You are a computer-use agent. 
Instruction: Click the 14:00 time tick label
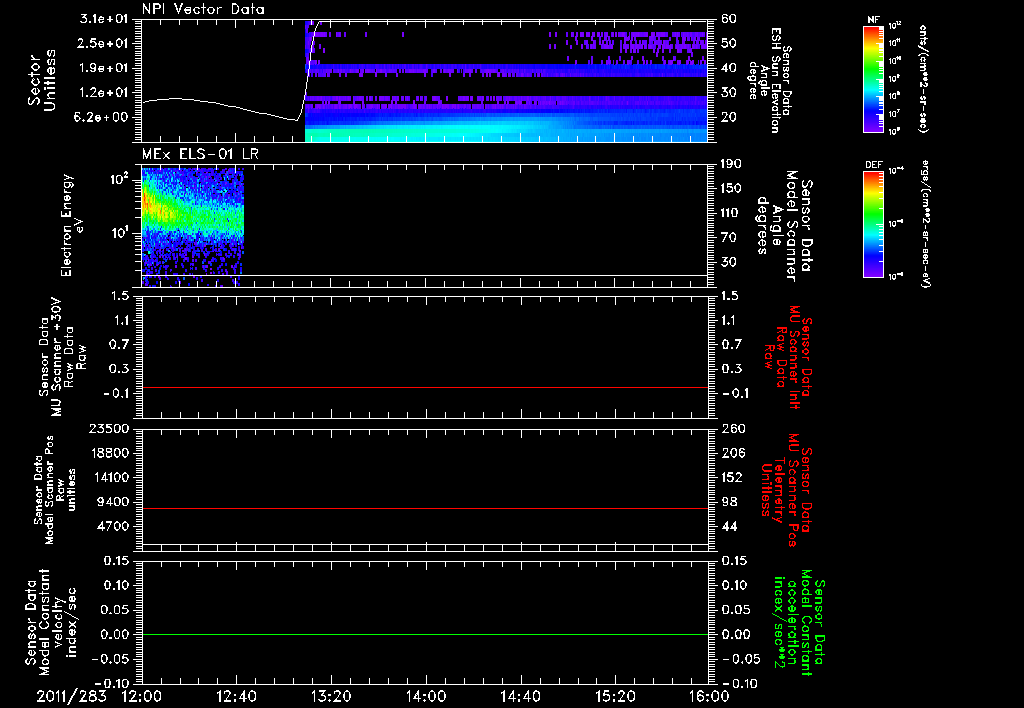pos(426,696)
